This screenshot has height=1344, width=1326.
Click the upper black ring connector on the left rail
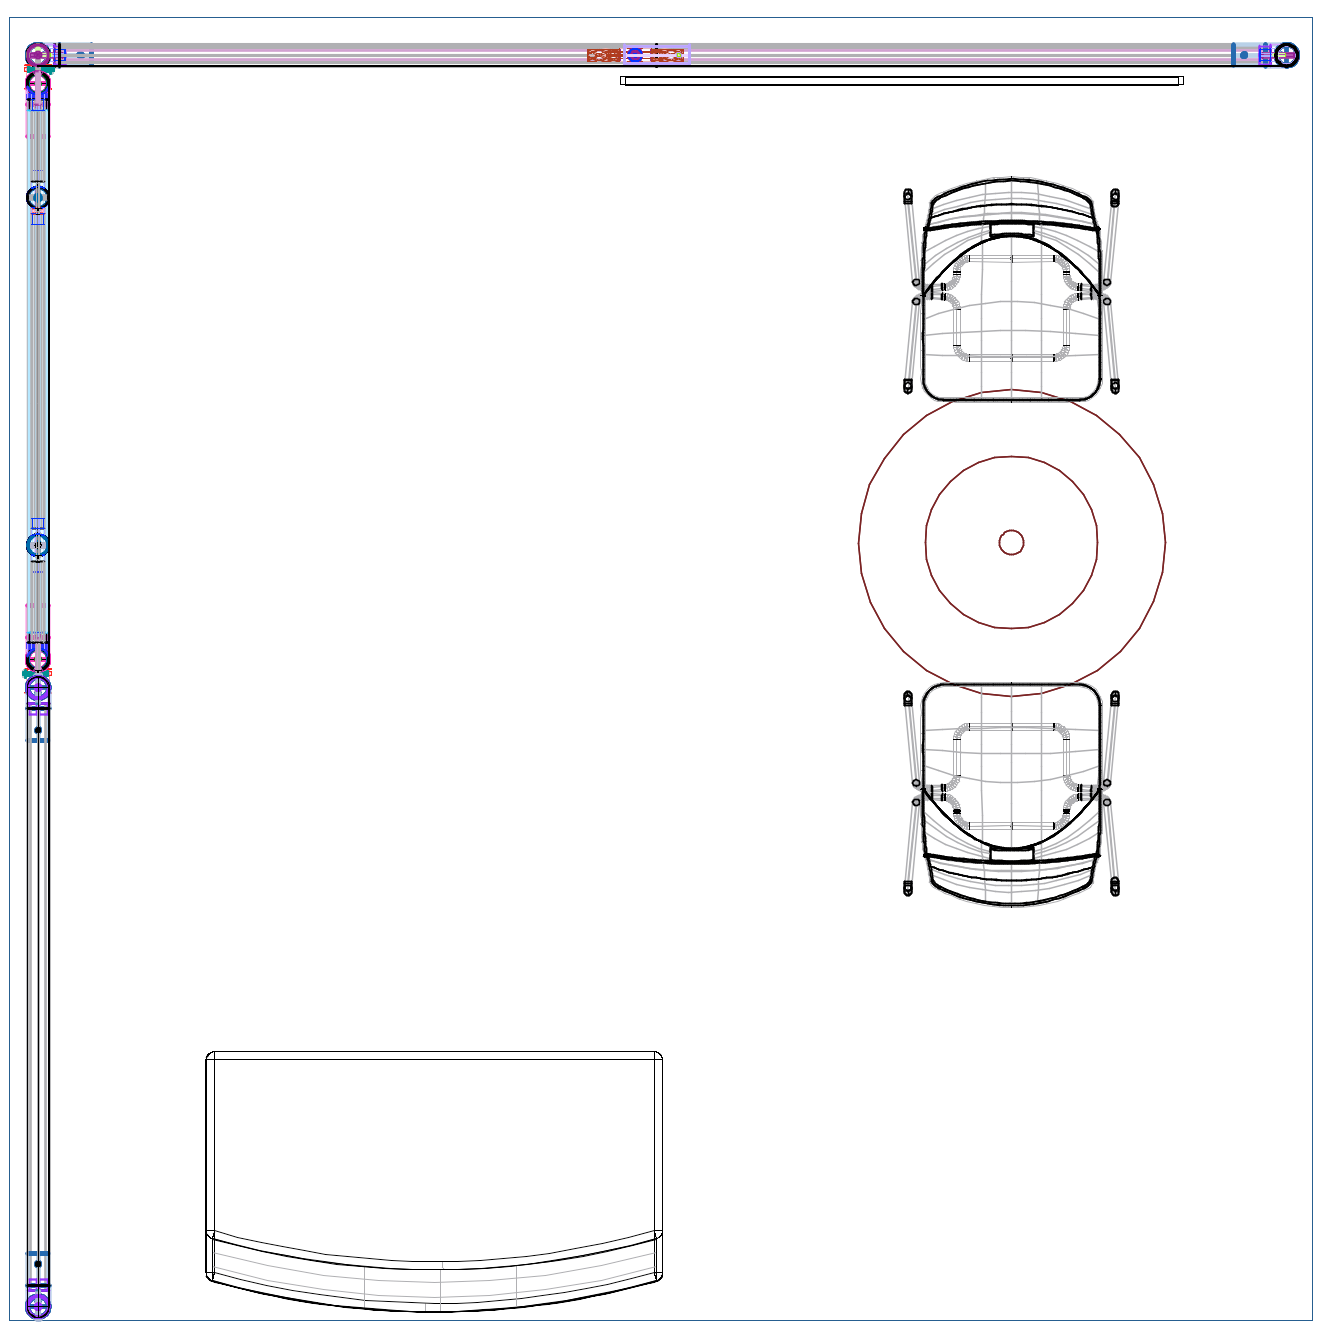pos(37,197)
